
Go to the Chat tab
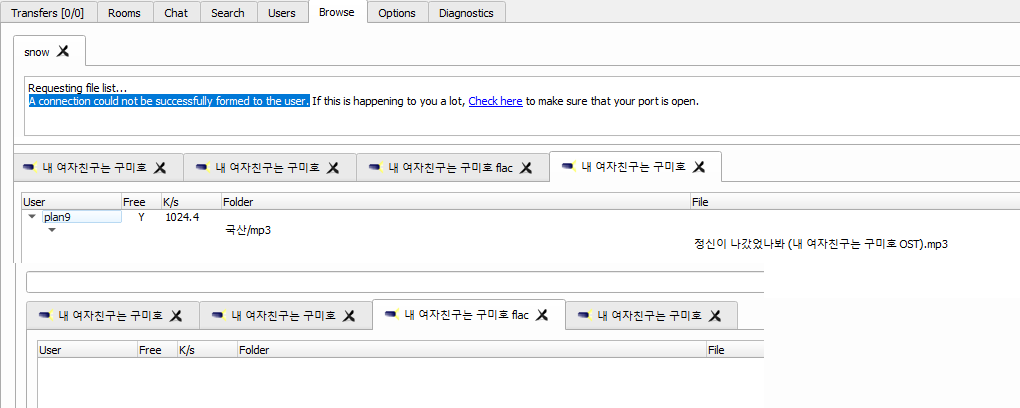pyautogui.click(x=176, y=12)
